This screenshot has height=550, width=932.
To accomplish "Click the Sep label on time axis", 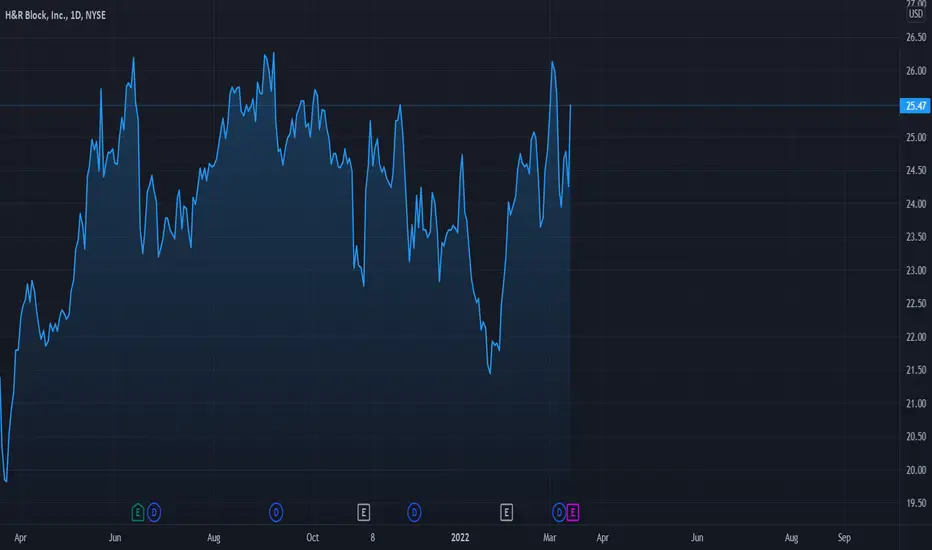I will [x=845, y=538].
